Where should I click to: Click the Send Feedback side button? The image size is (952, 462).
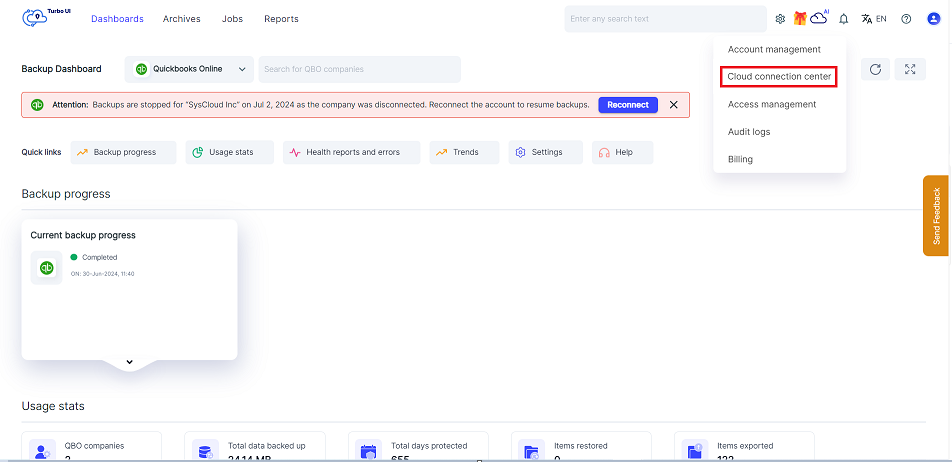tap(936, 215)
